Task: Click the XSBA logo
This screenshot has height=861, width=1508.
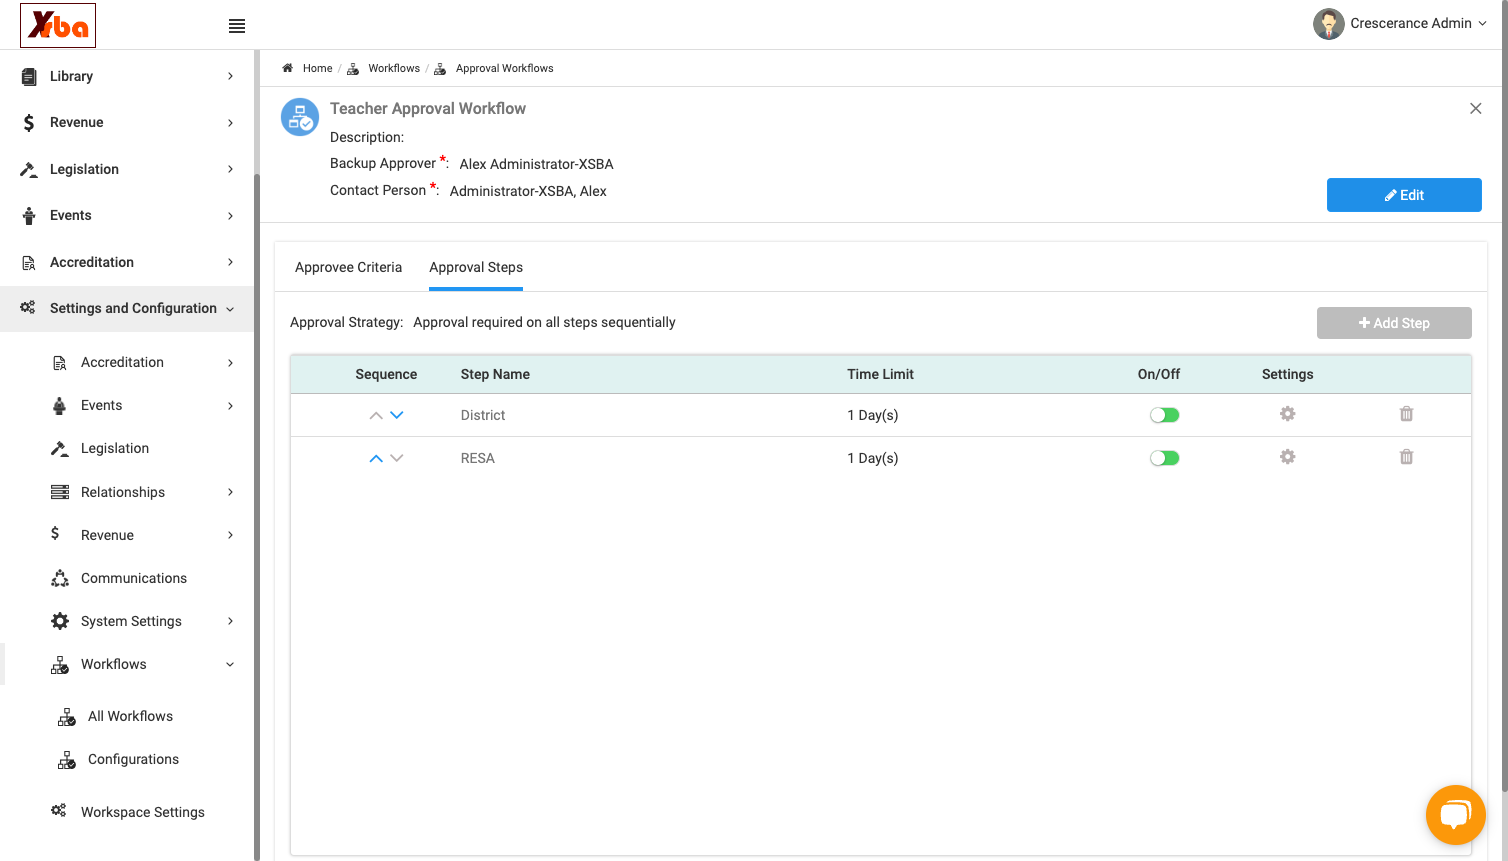Action: pos(58,25)
